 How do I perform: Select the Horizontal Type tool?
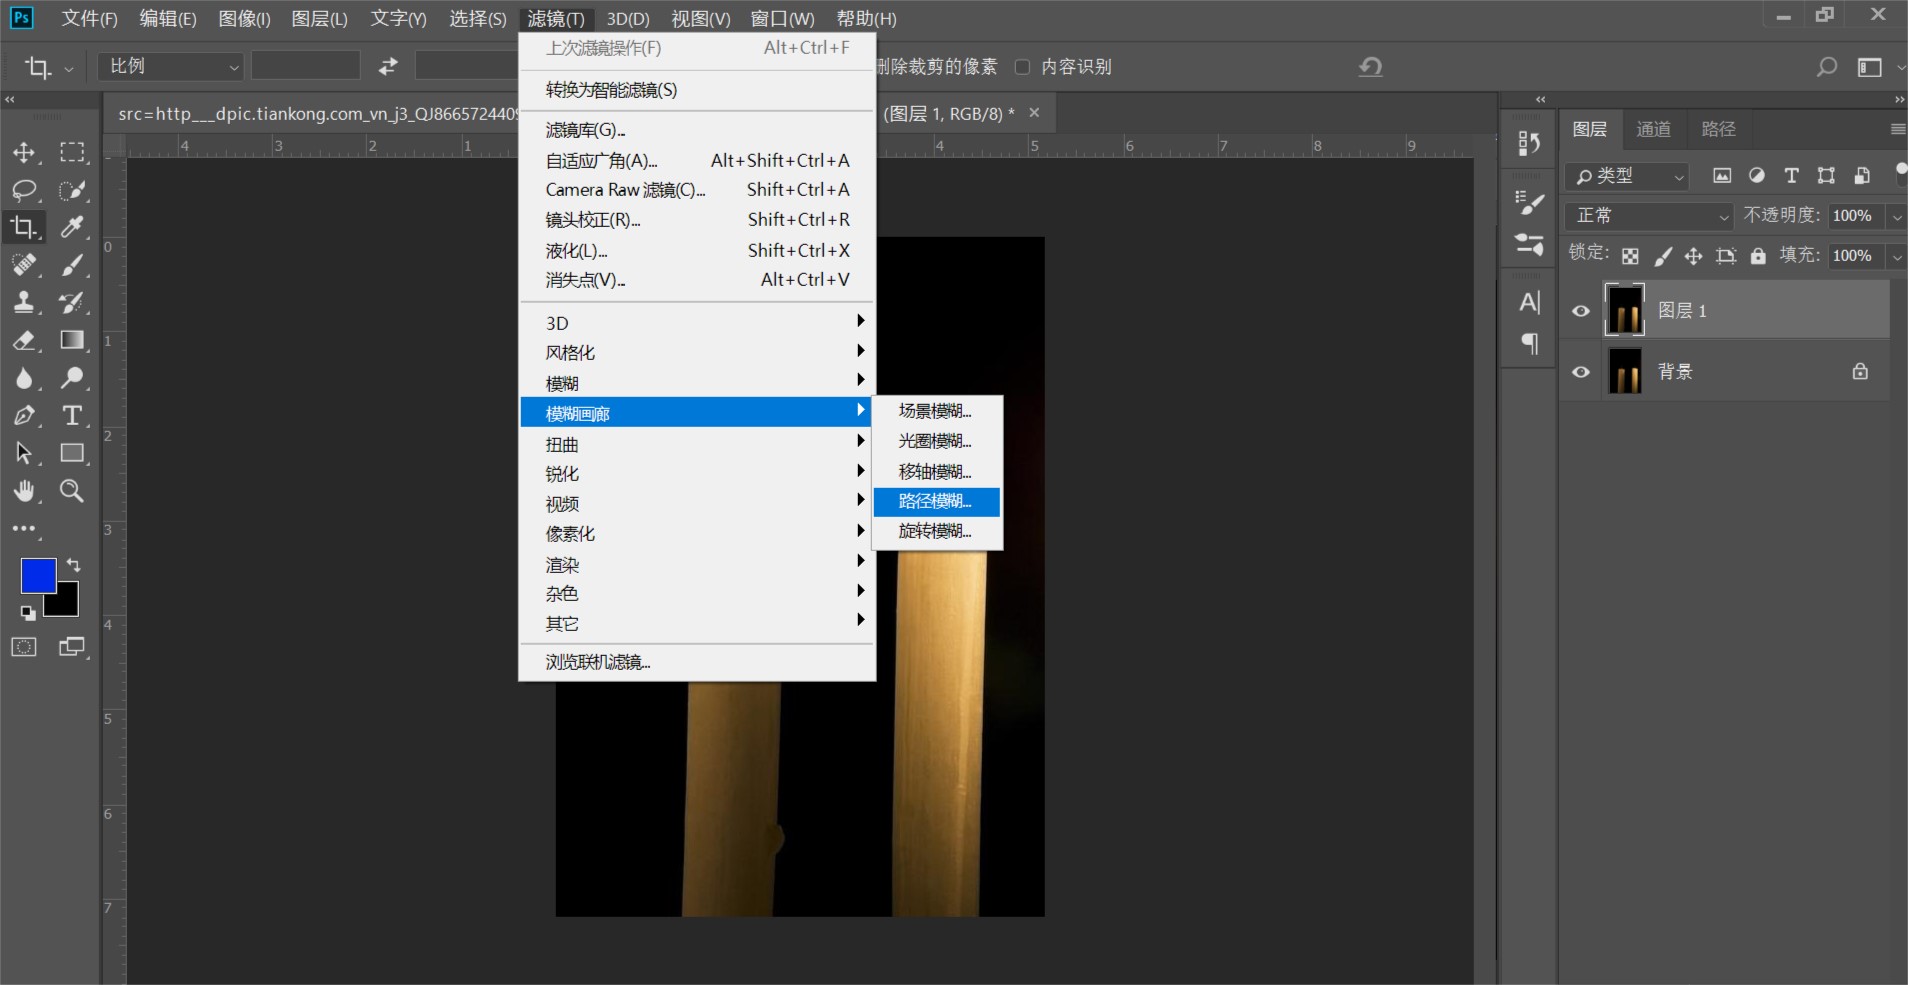(71, 416)
